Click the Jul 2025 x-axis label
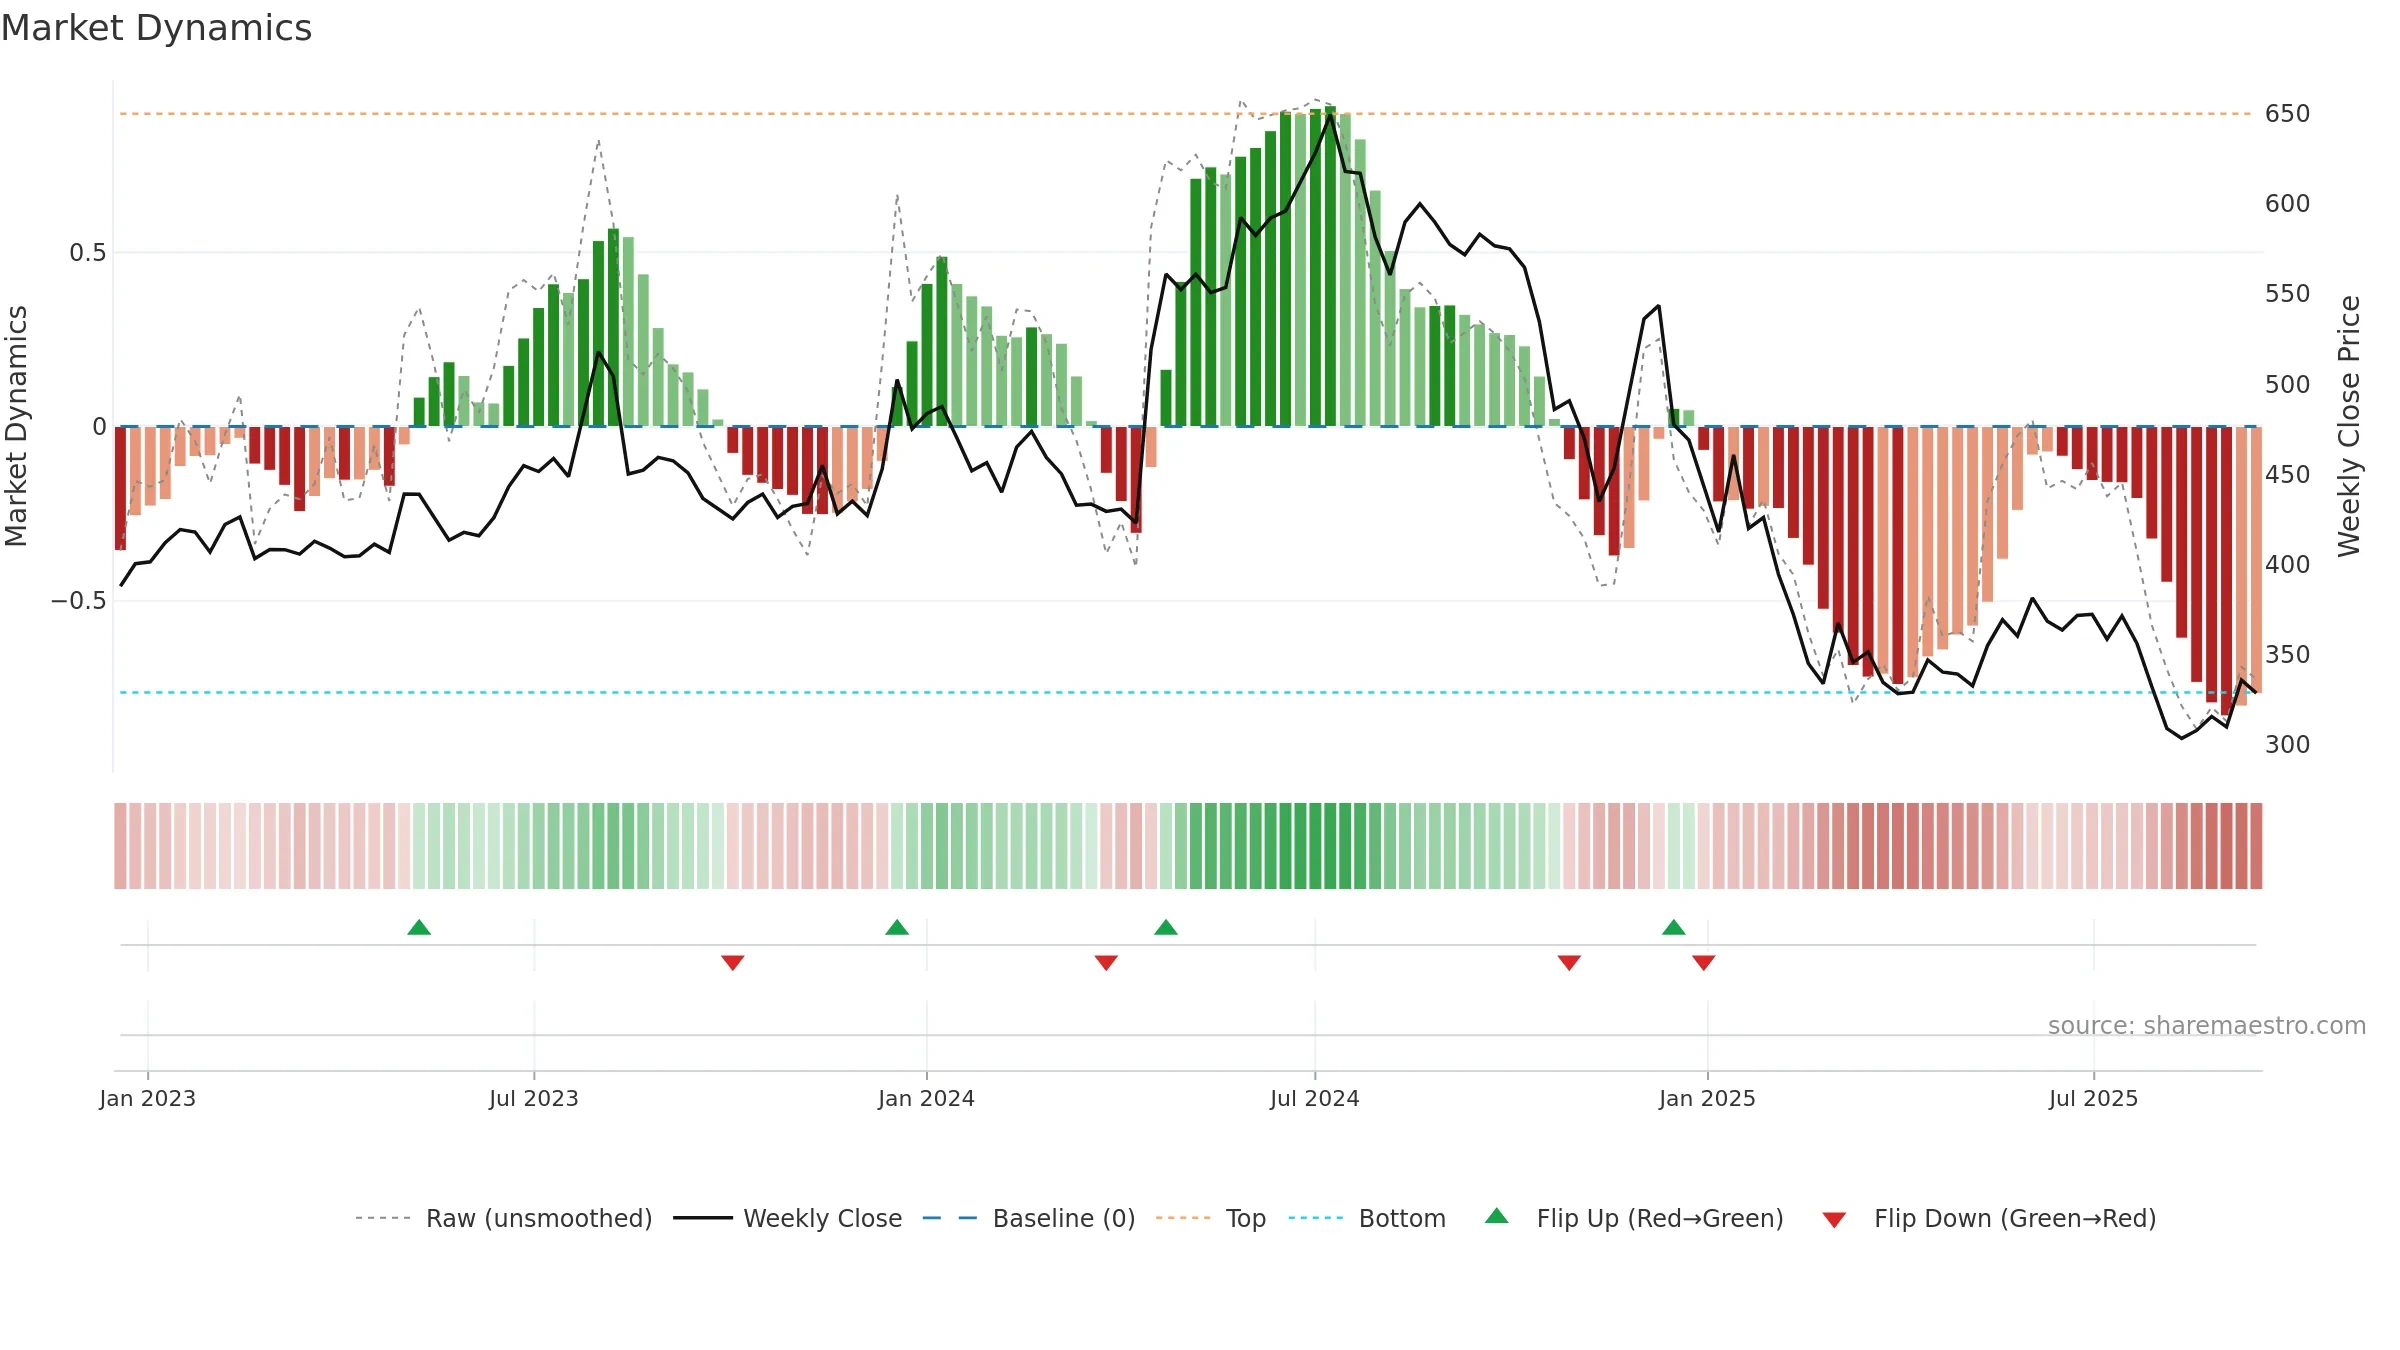Screen dimensions: 2400x1350 click(x=2094, y=1098)
